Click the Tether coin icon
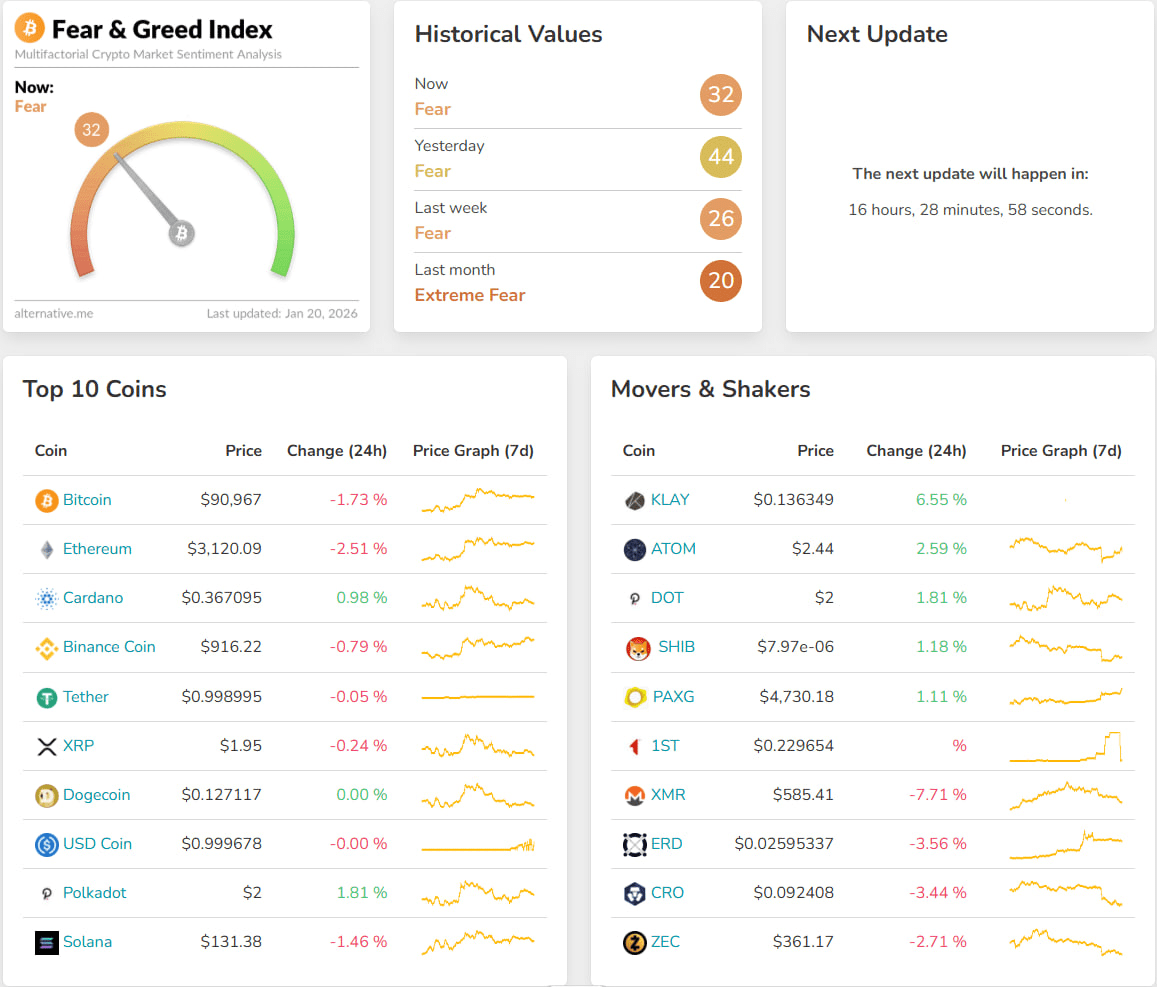Screen dimensions: 1157x987 (x=46, y=697)
